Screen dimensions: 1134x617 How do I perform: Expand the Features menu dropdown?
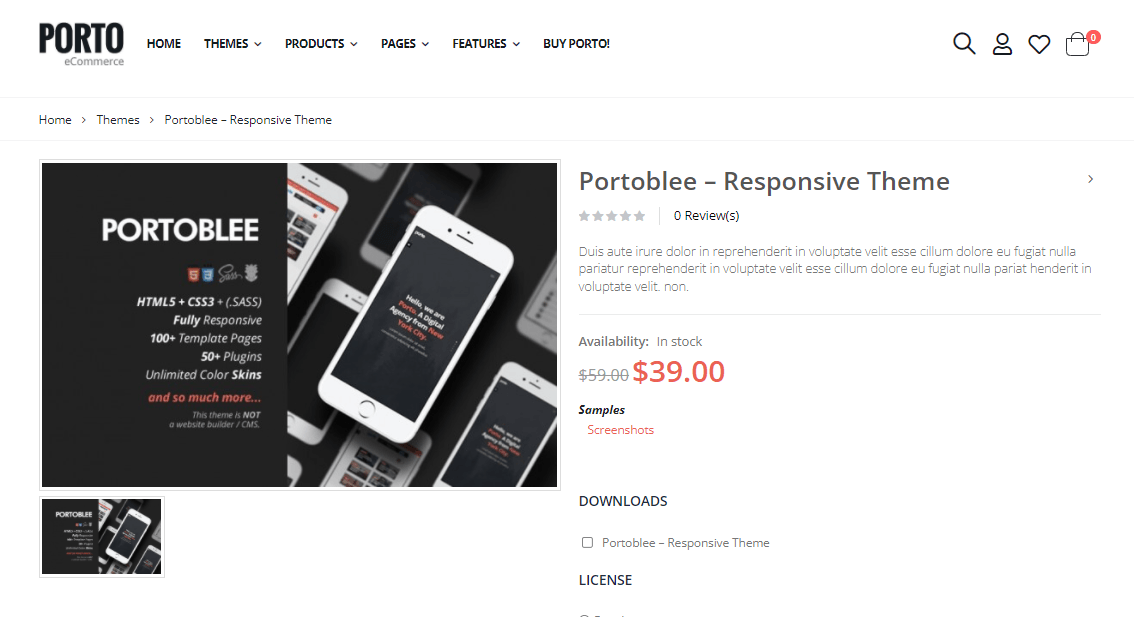486,43
